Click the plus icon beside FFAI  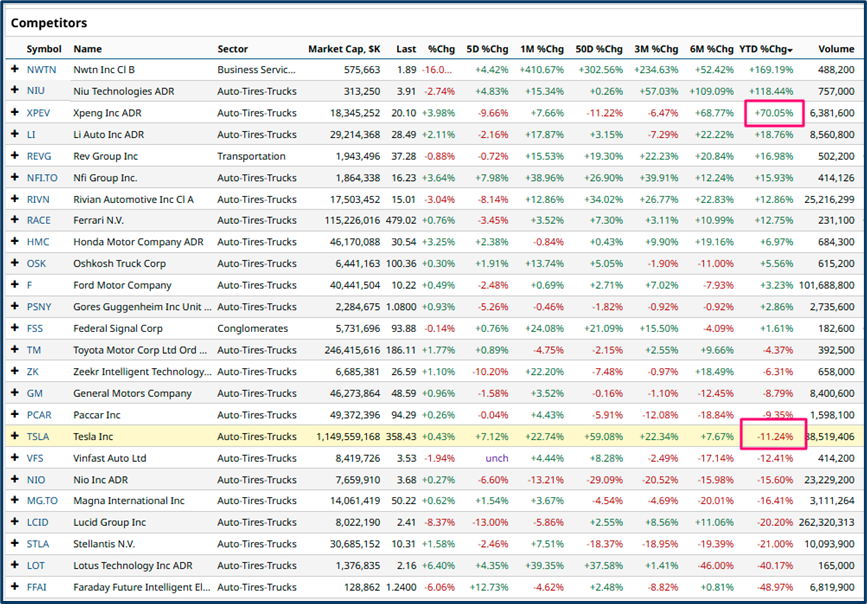click(14, 586)
